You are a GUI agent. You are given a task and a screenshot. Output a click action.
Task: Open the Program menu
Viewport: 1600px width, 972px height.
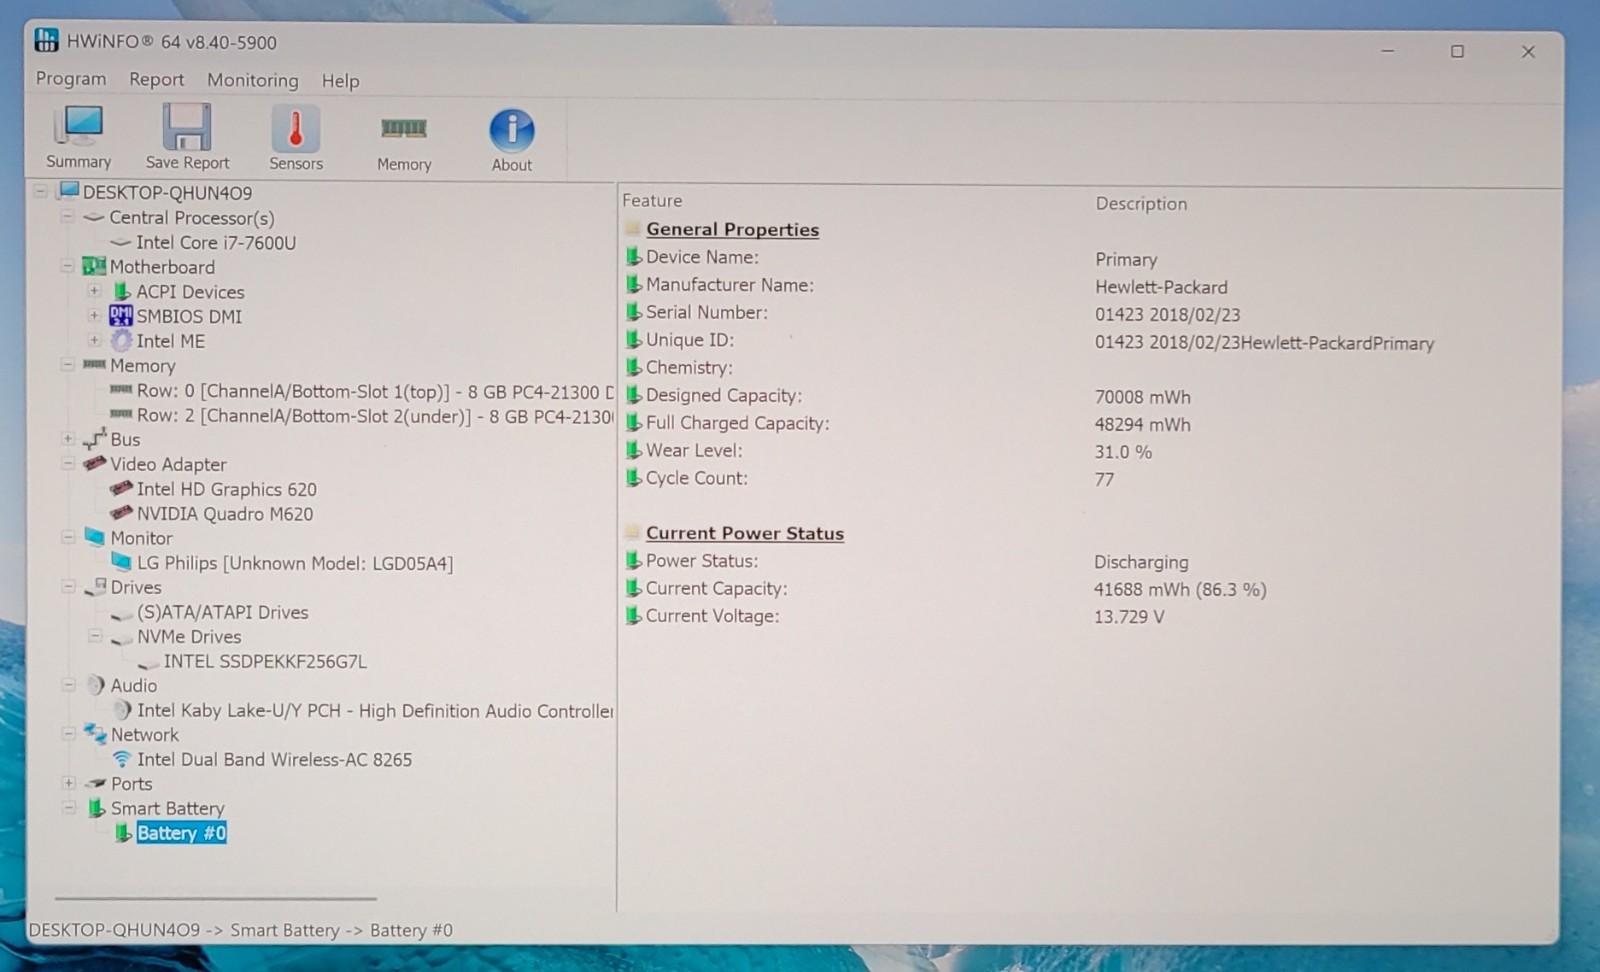pyautogui.click(x=71, y=78)
